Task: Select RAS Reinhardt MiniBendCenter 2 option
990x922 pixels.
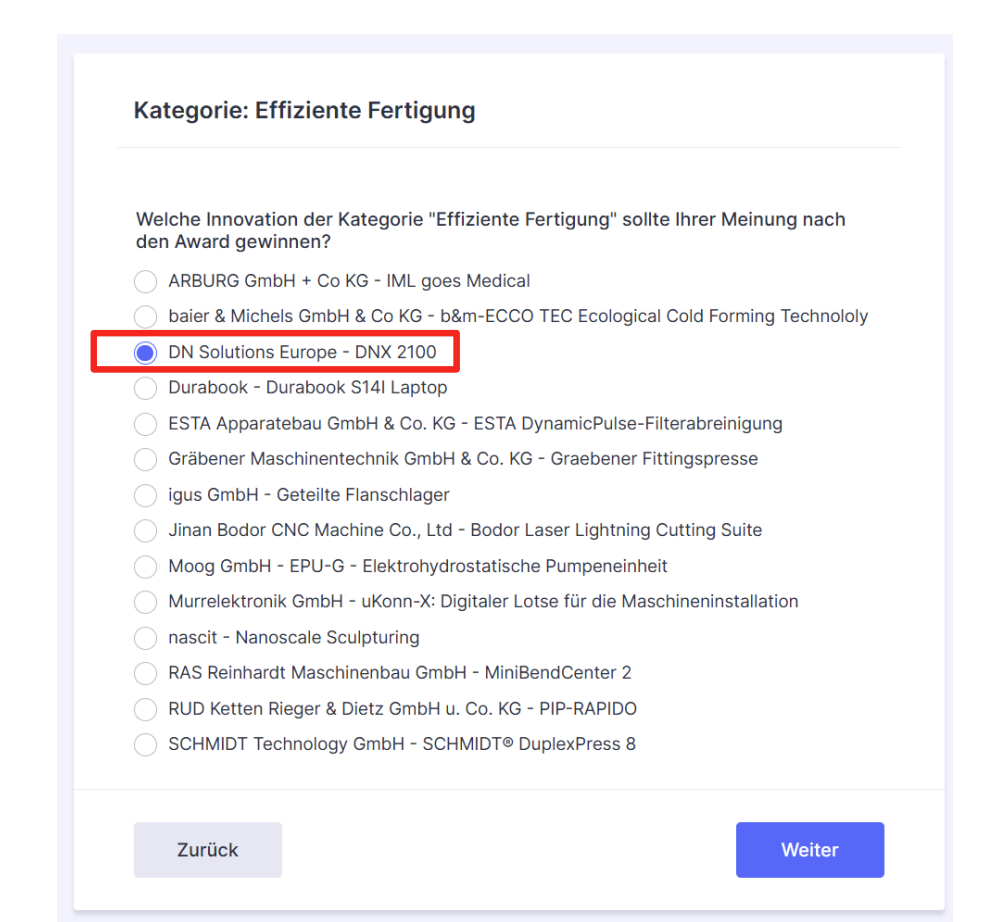Action: click(145, 673)
